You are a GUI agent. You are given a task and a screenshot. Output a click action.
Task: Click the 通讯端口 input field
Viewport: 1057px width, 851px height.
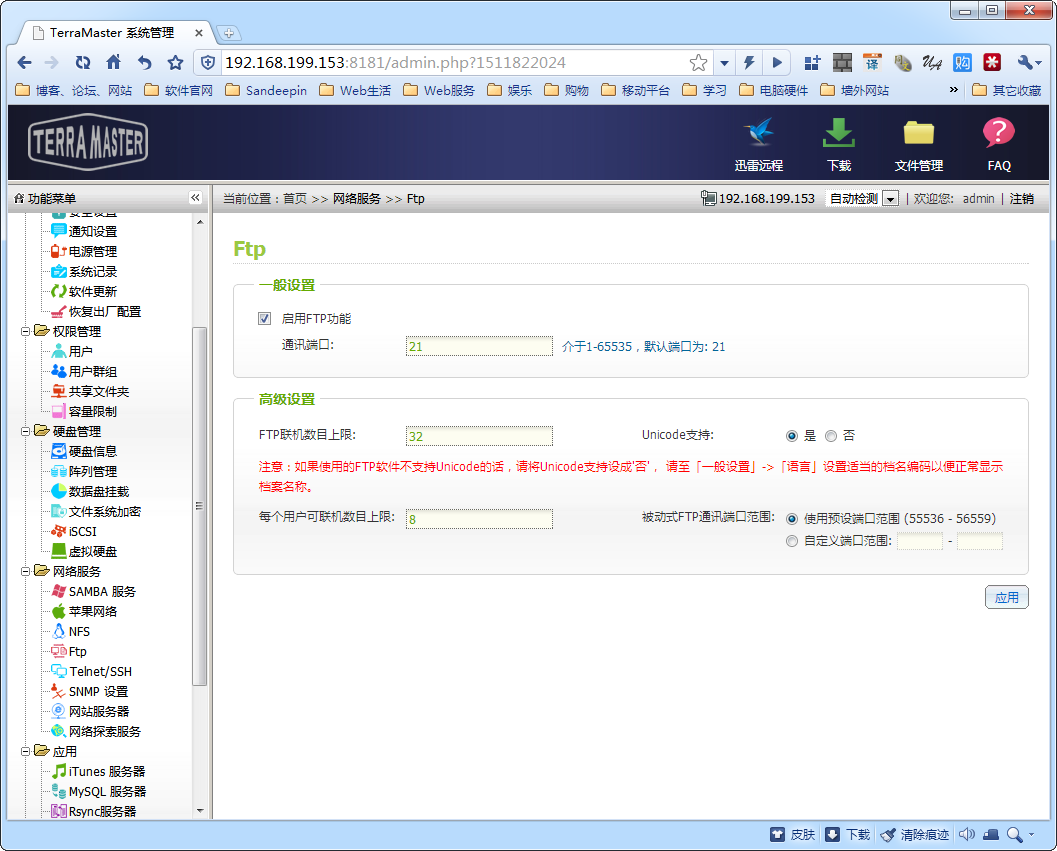click(479, 346)
